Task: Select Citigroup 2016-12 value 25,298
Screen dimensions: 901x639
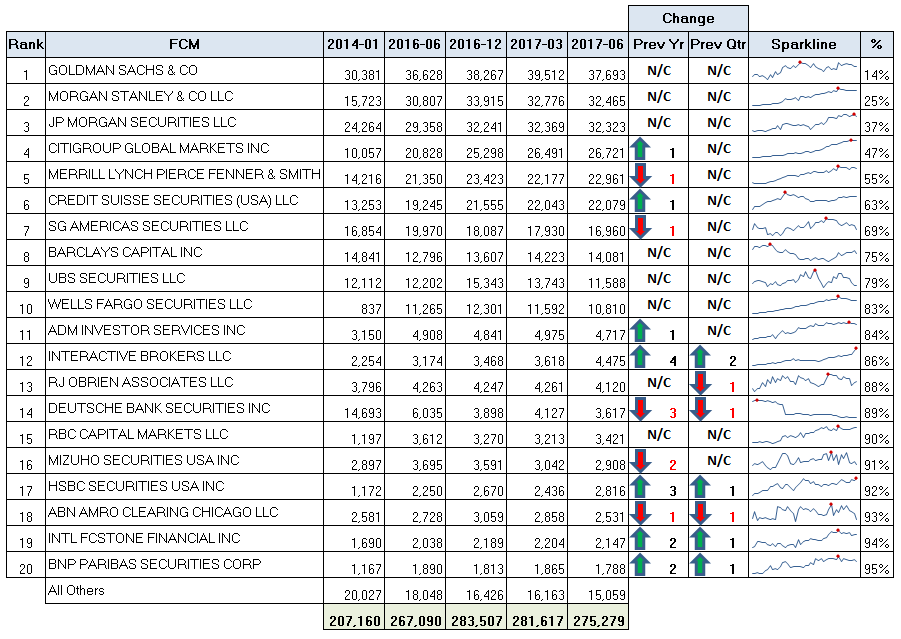Action: [x=476, y=149]
